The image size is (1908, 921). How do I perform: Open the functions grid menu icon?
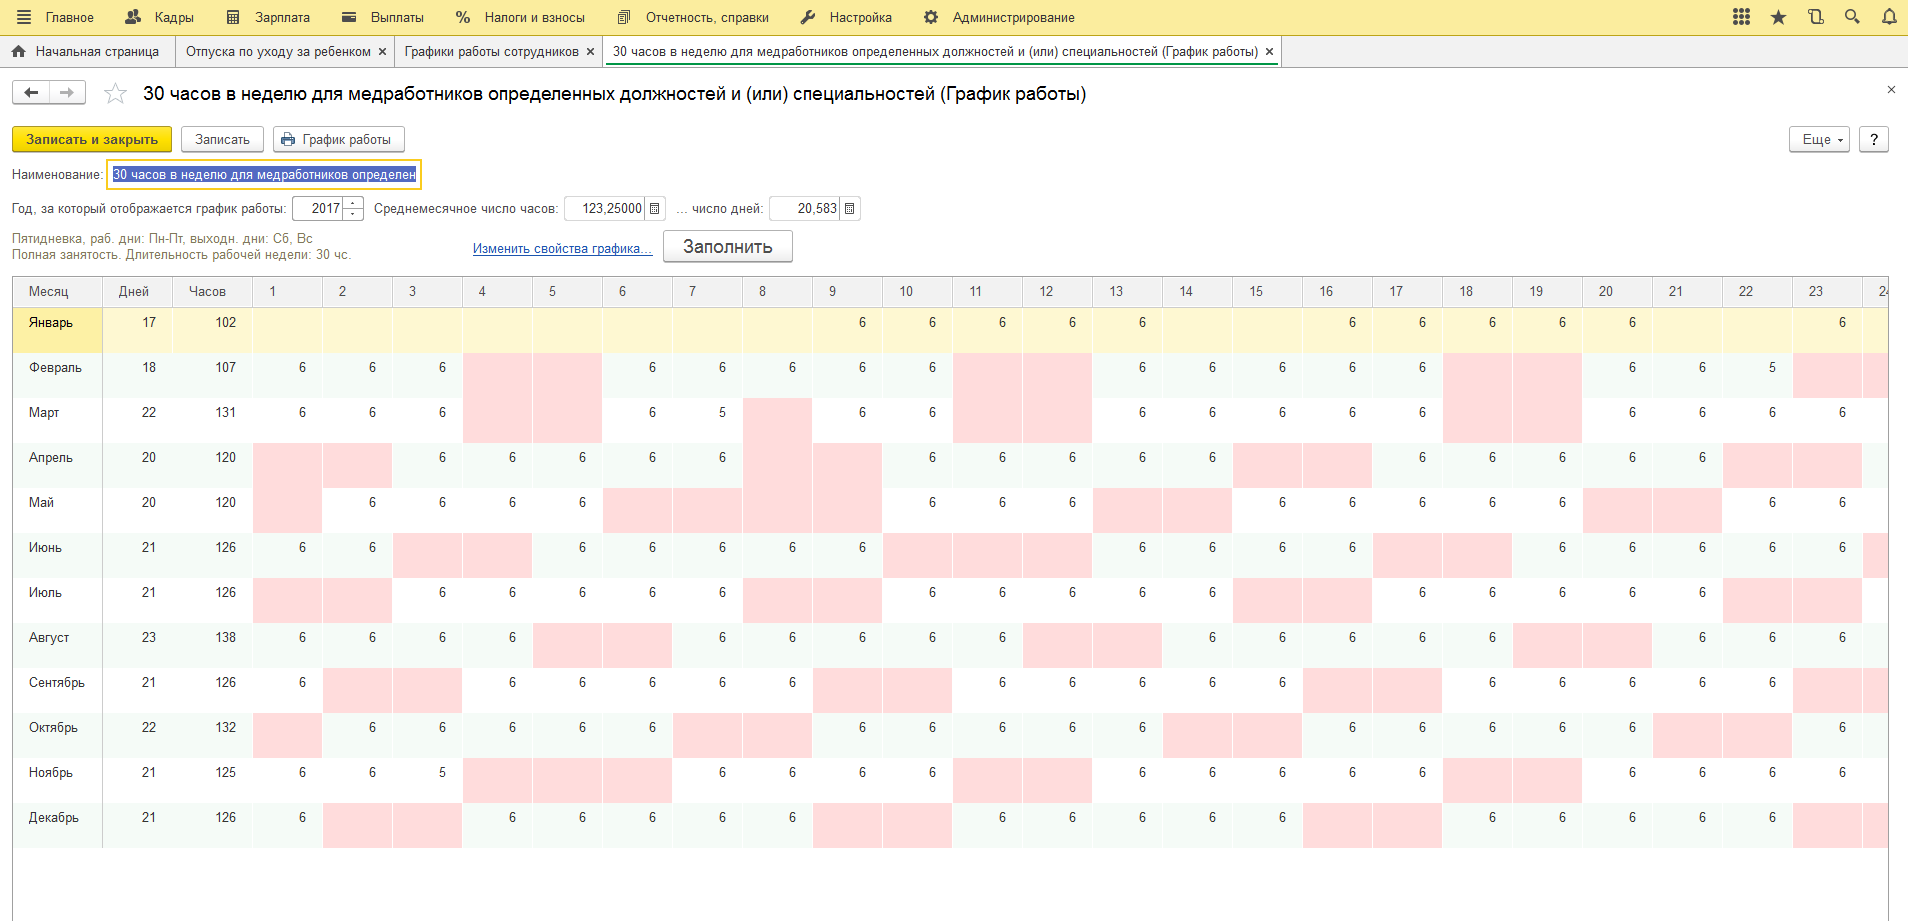[x=1741, y=17]
